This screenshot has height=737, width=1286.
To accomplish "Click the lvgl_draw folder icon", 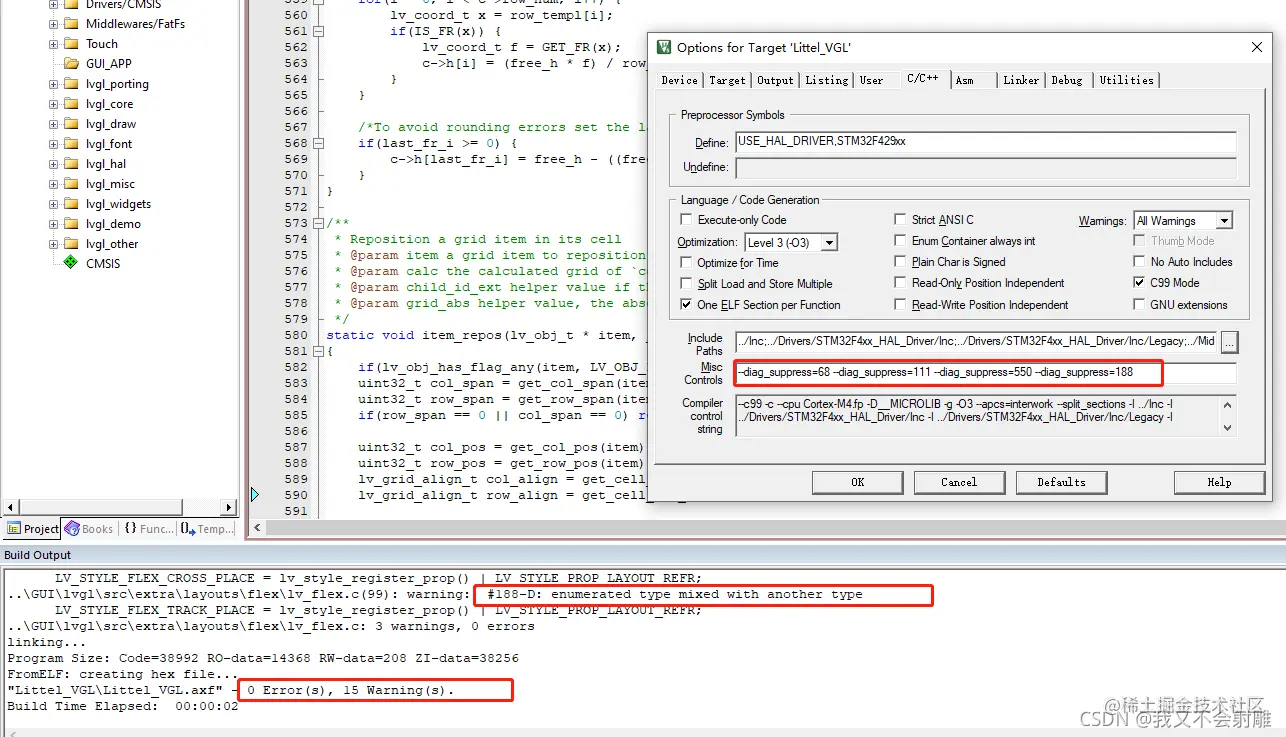I will coord(71,124).
